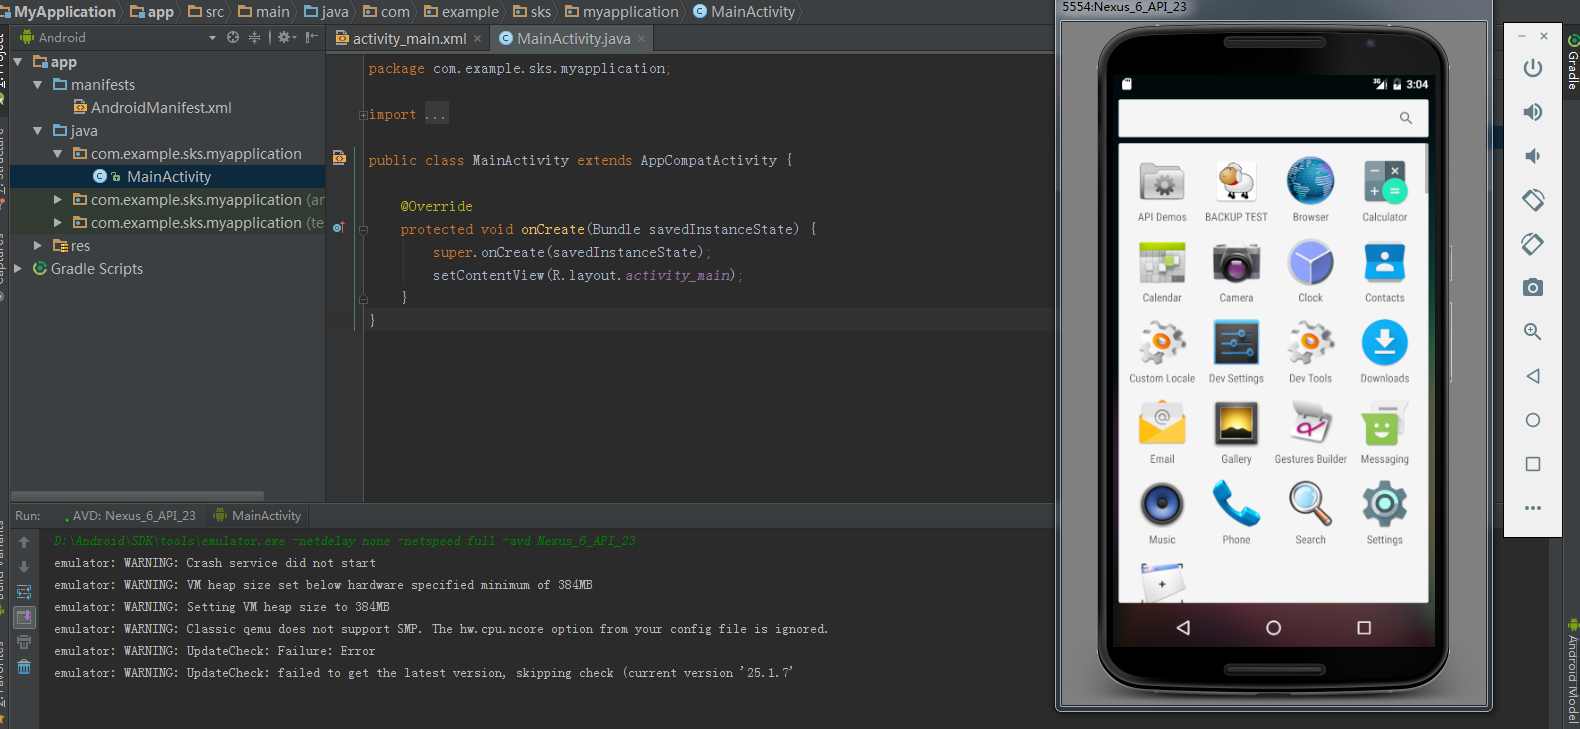Click emulator app search field
Image resolution: width=1580 pixels, height=729 pixels.
tap(1273, 118)
